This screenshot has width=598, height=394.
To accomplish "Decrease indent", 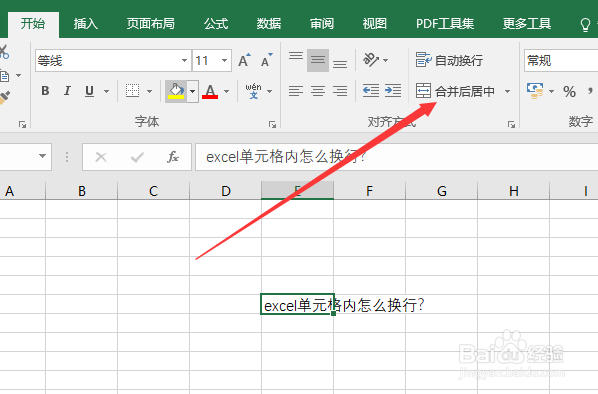I will click(x=371, y=91).
